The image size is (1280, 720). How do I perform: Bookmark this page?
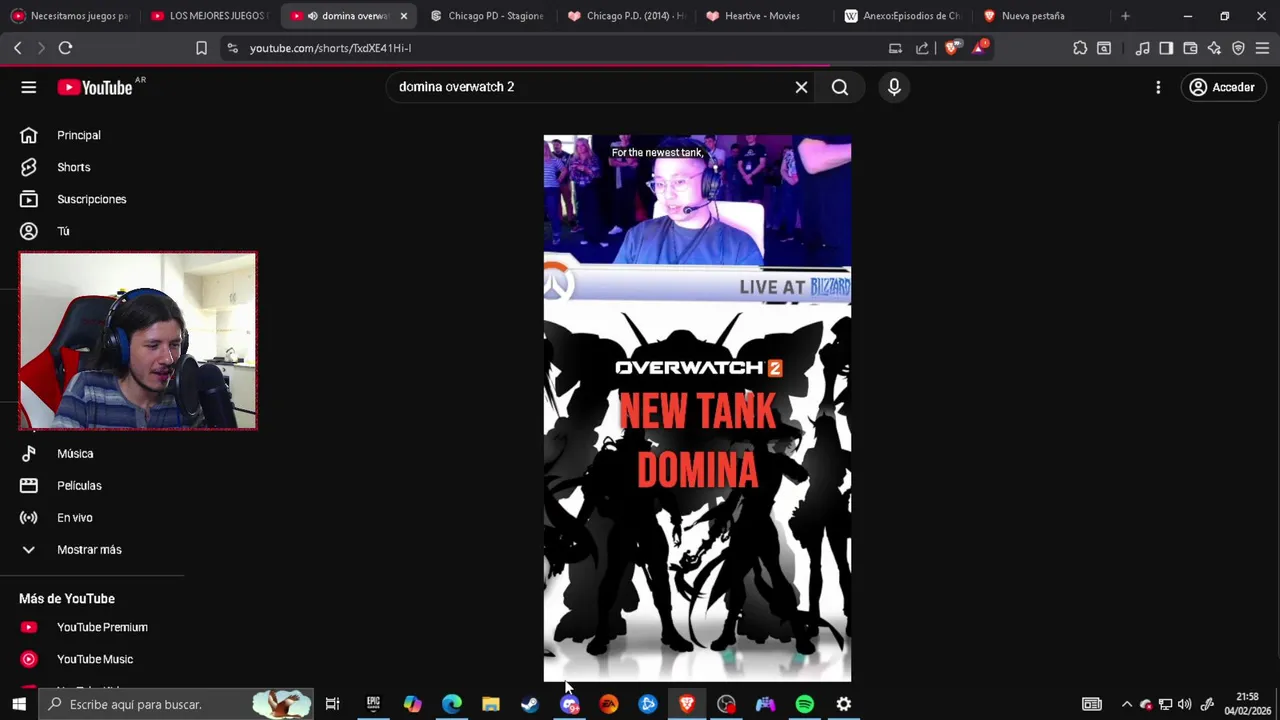pyautogui.click(x=201, y=48)
